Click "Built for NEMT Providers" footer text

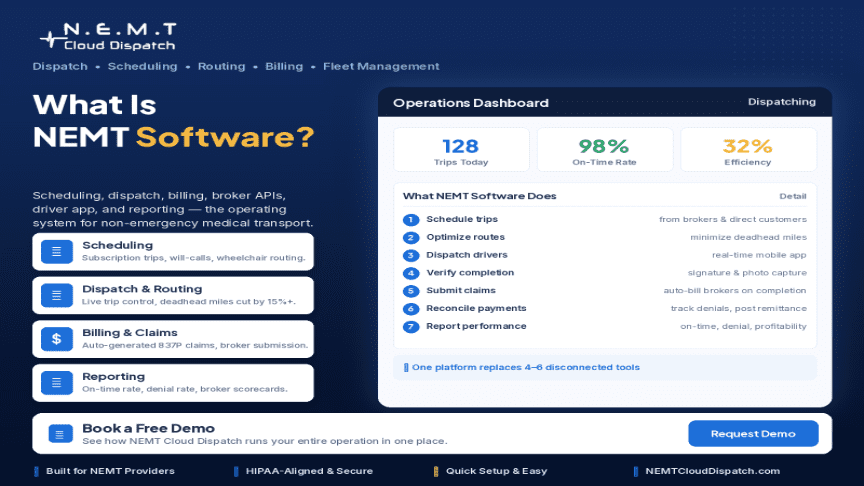click(x=110, y=471)
